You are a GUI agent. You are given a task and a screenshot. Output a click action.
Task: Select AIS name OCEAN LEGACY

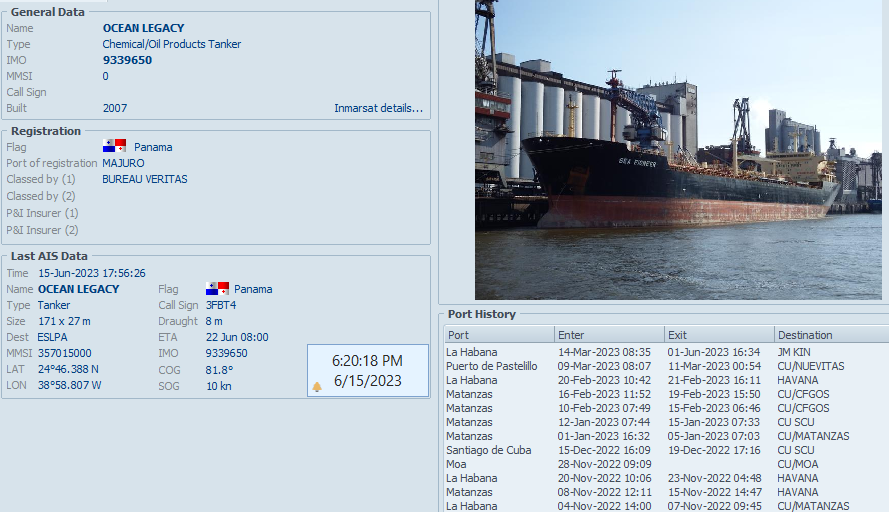tap(78, 289)
